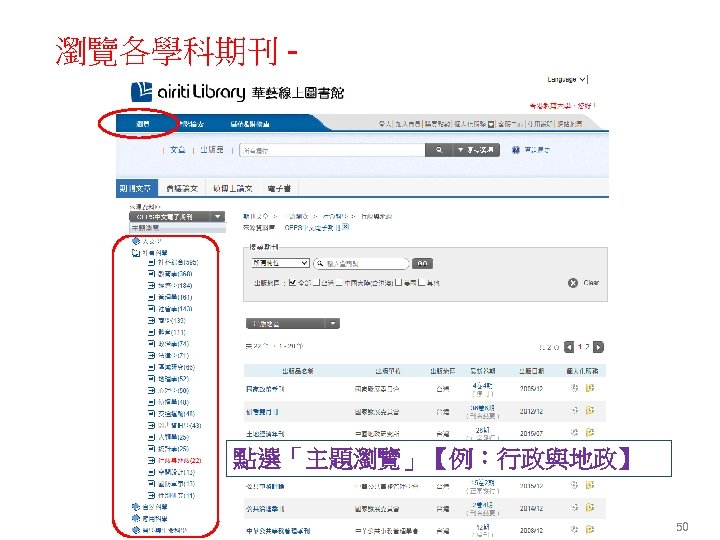
Task: Switch to the 會議論文 tab
Action: pos(182,188)
